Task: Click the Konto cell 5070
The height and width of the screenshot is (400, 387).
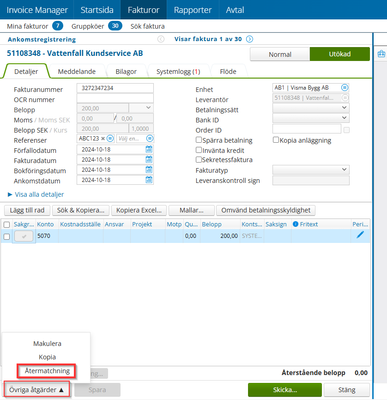Action: pos(47,236)
